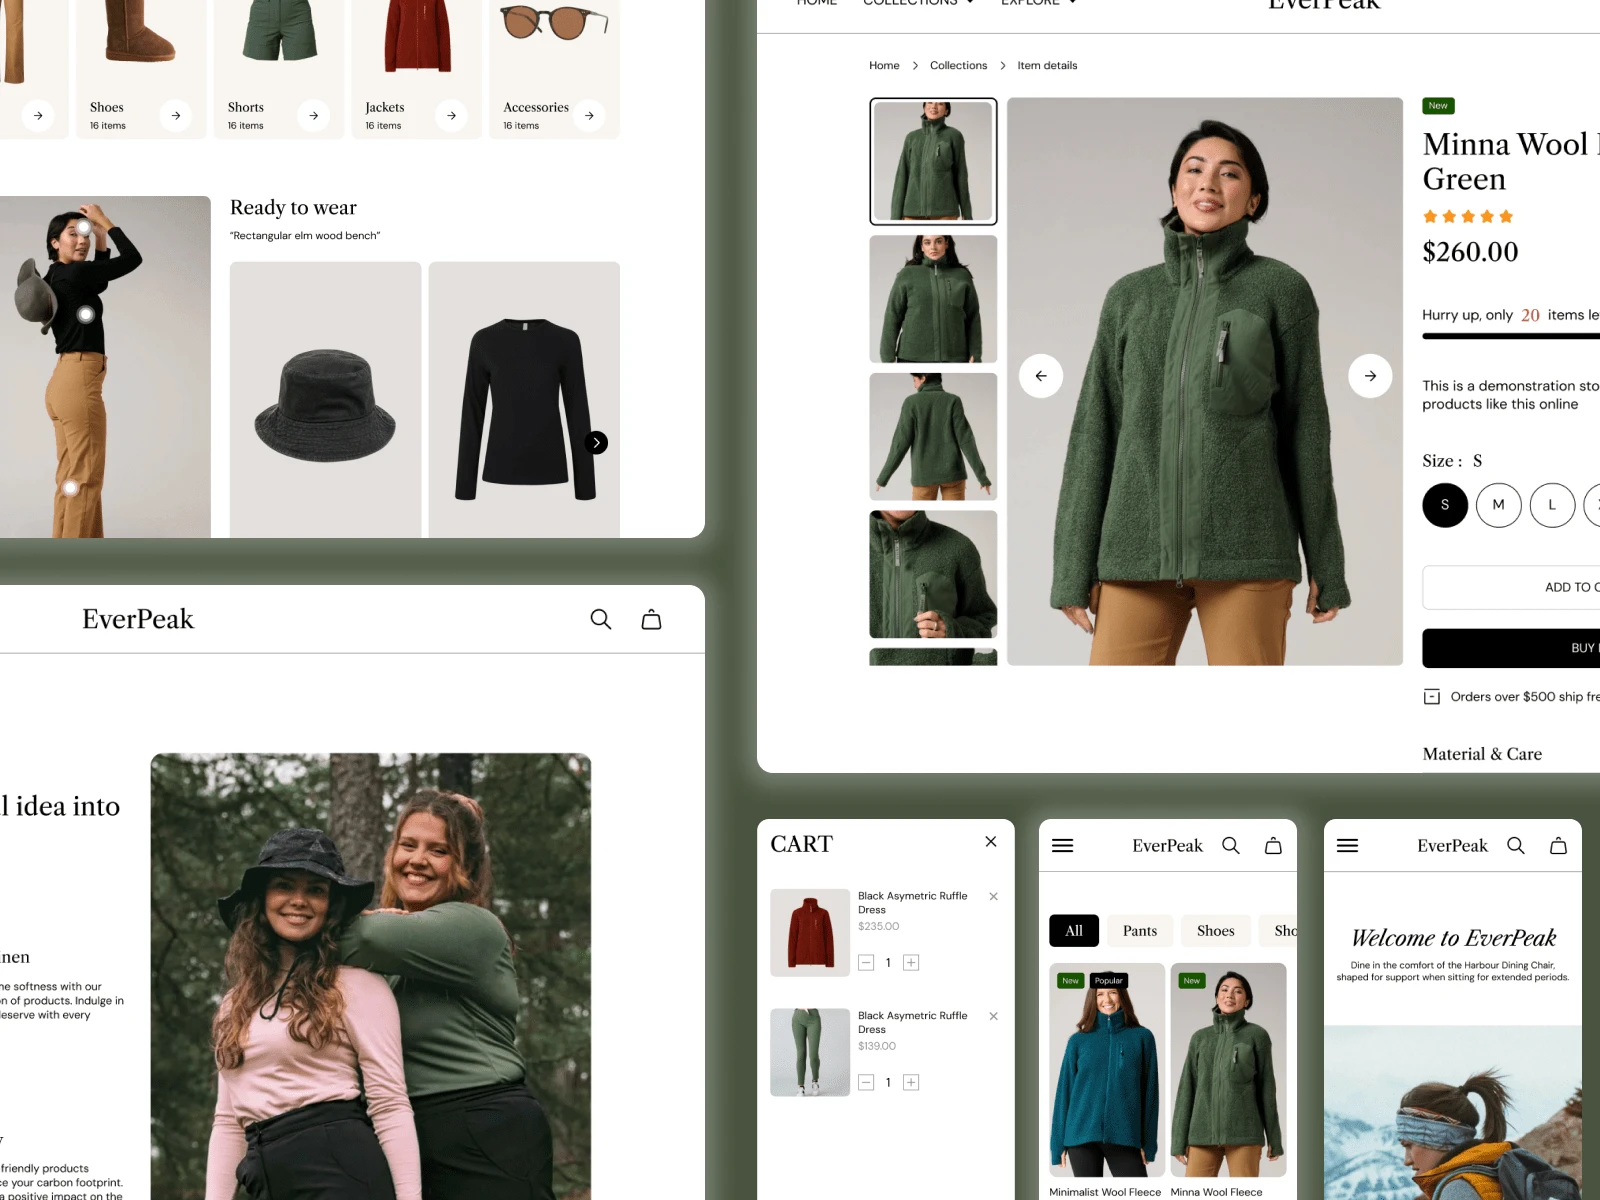Go to Home in the breadcrumb
This screenshot has width=1600, height=1200.
(884, 66)
